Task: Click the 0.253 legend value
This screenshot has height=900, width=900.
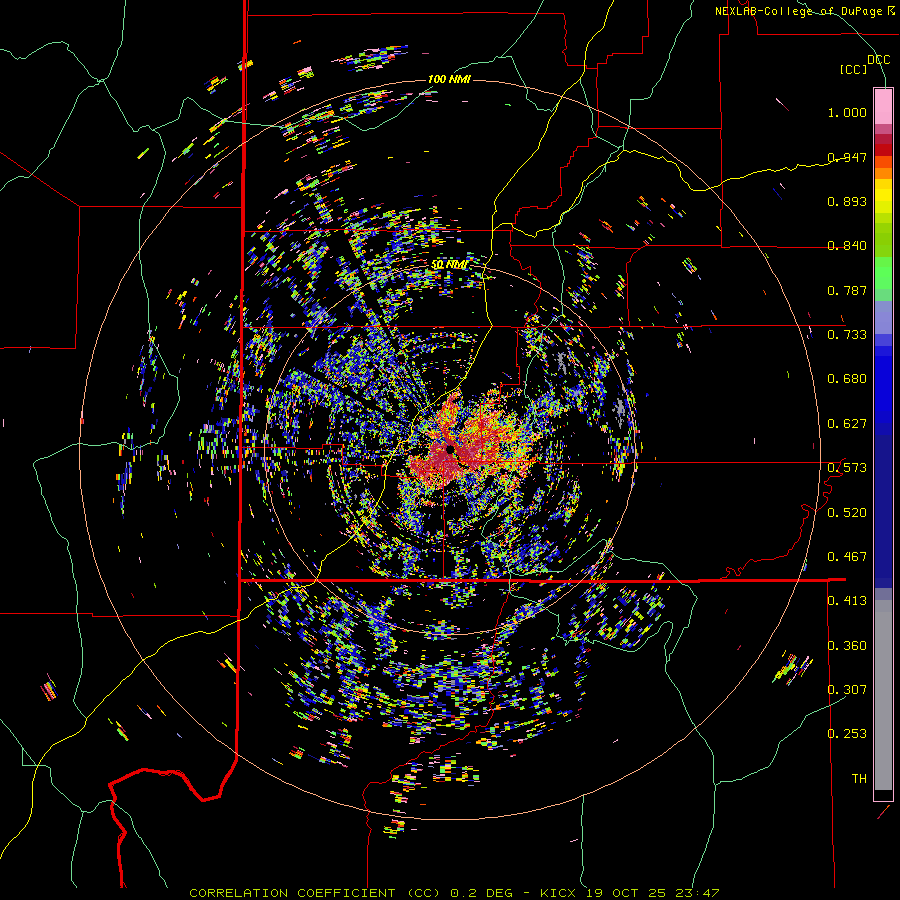Action: click(847, 734)
